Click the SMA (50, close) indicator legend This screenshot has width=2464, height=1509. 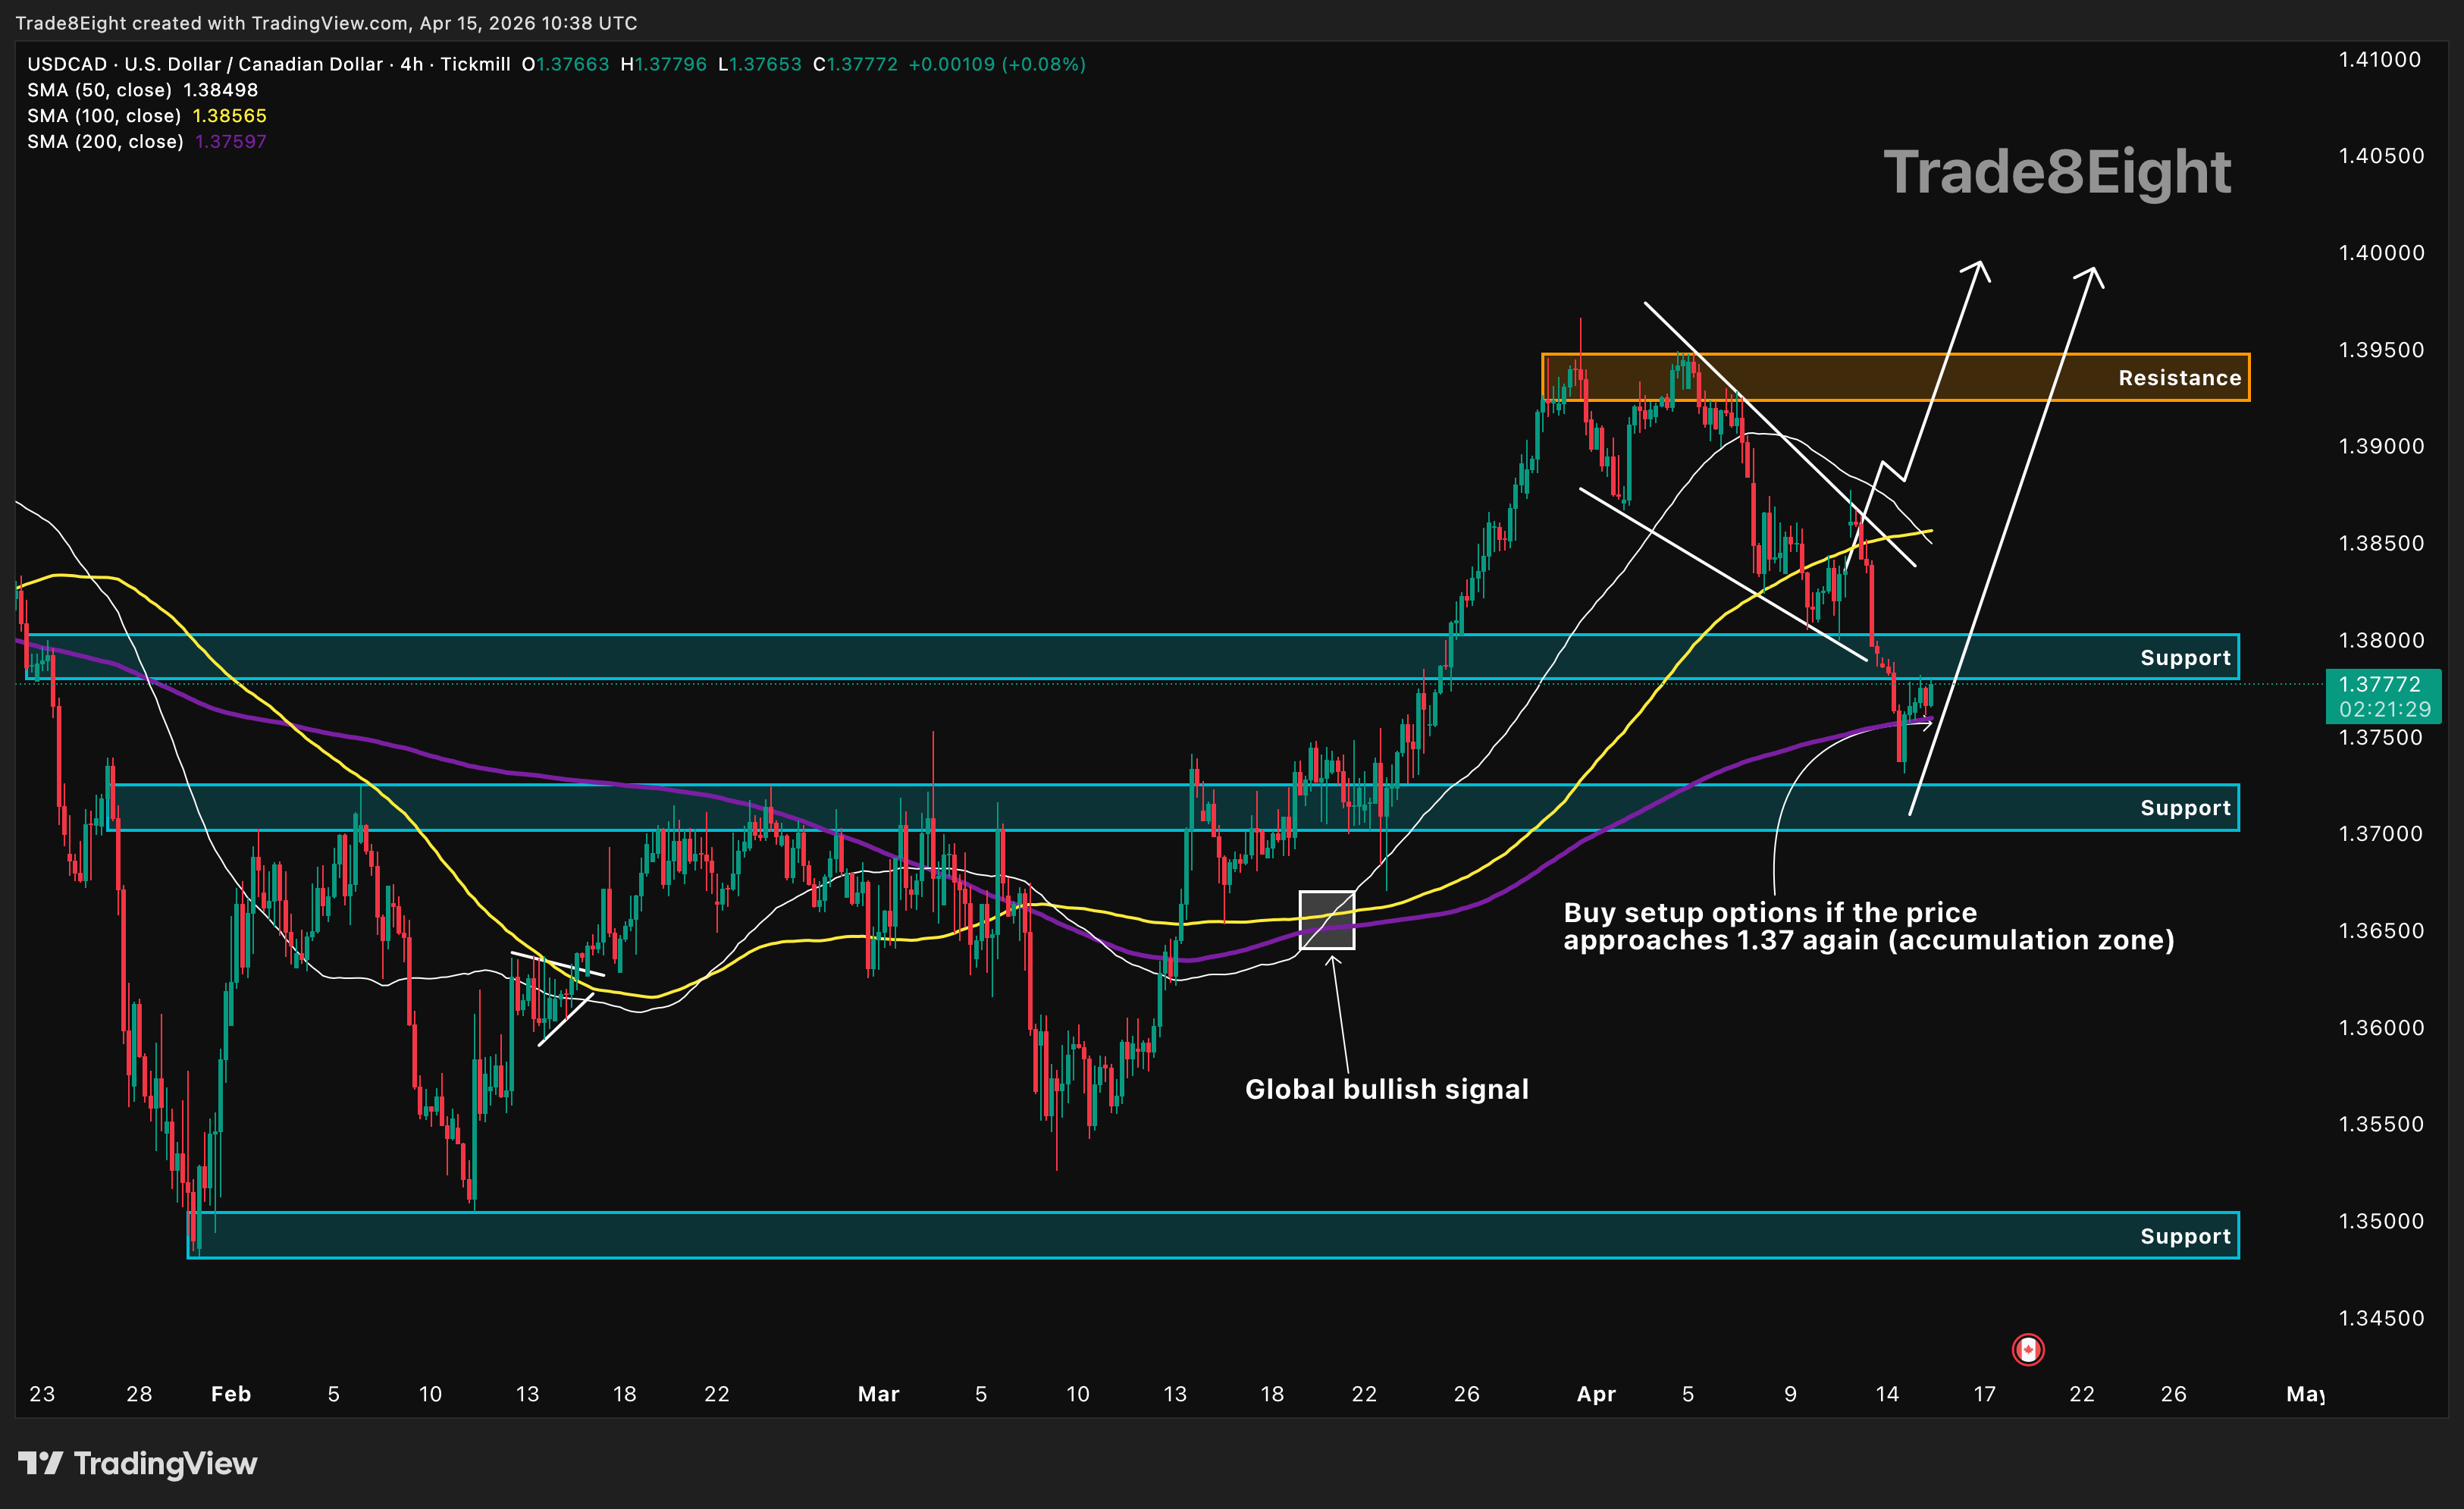point(142,90)
